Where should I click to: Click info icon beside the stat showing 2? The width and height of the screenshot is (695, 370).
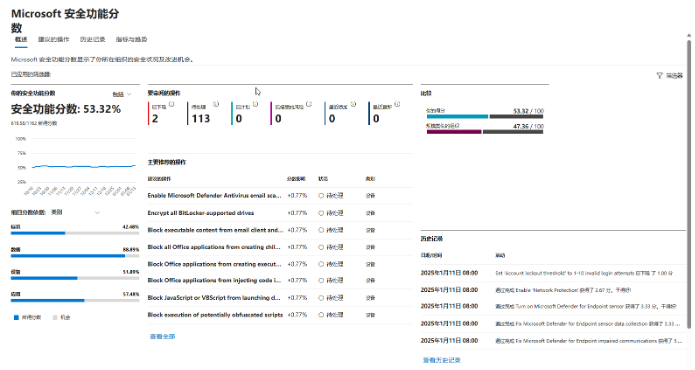pyautogui.click(x=172, y=104)
